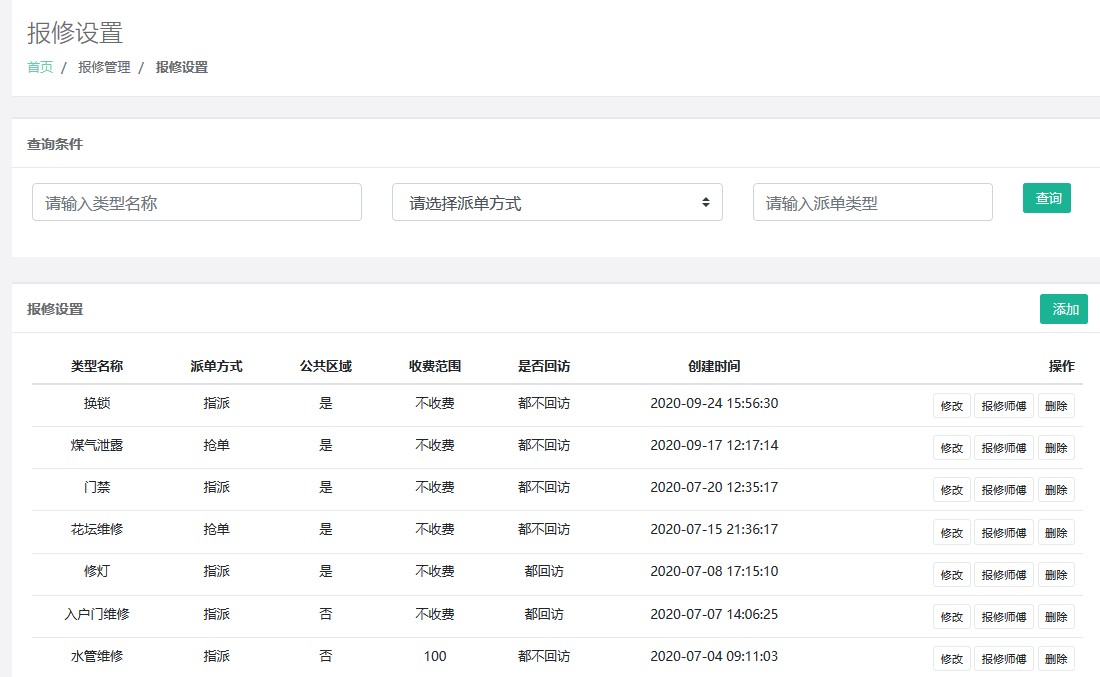Click the 派单类型 input field

pyautogui.click(x=872, y=202)
